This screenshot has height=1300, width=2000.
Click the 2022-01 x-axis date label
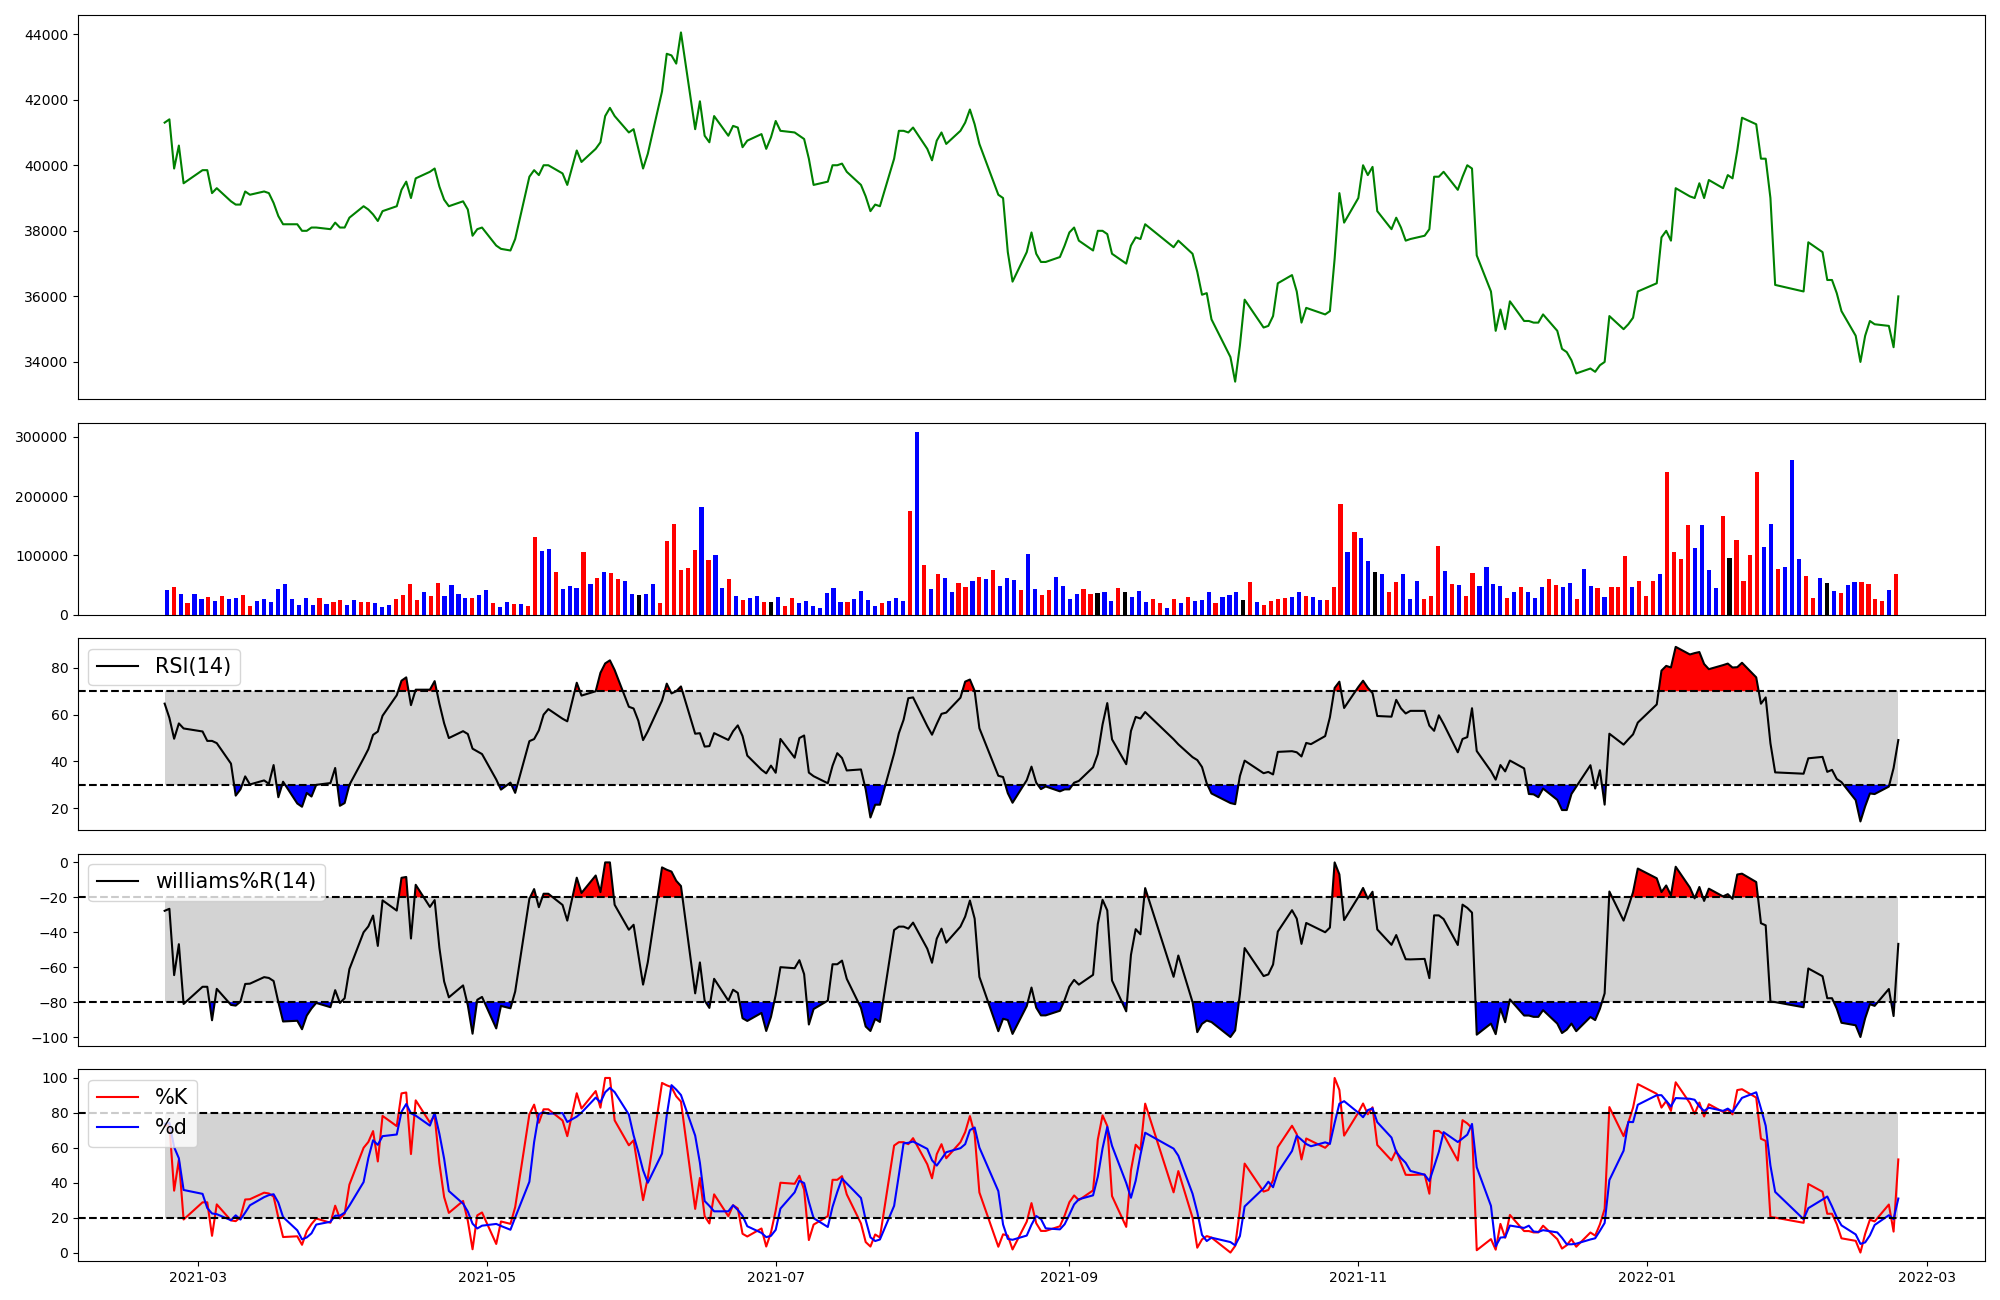click(1647, 1277)
